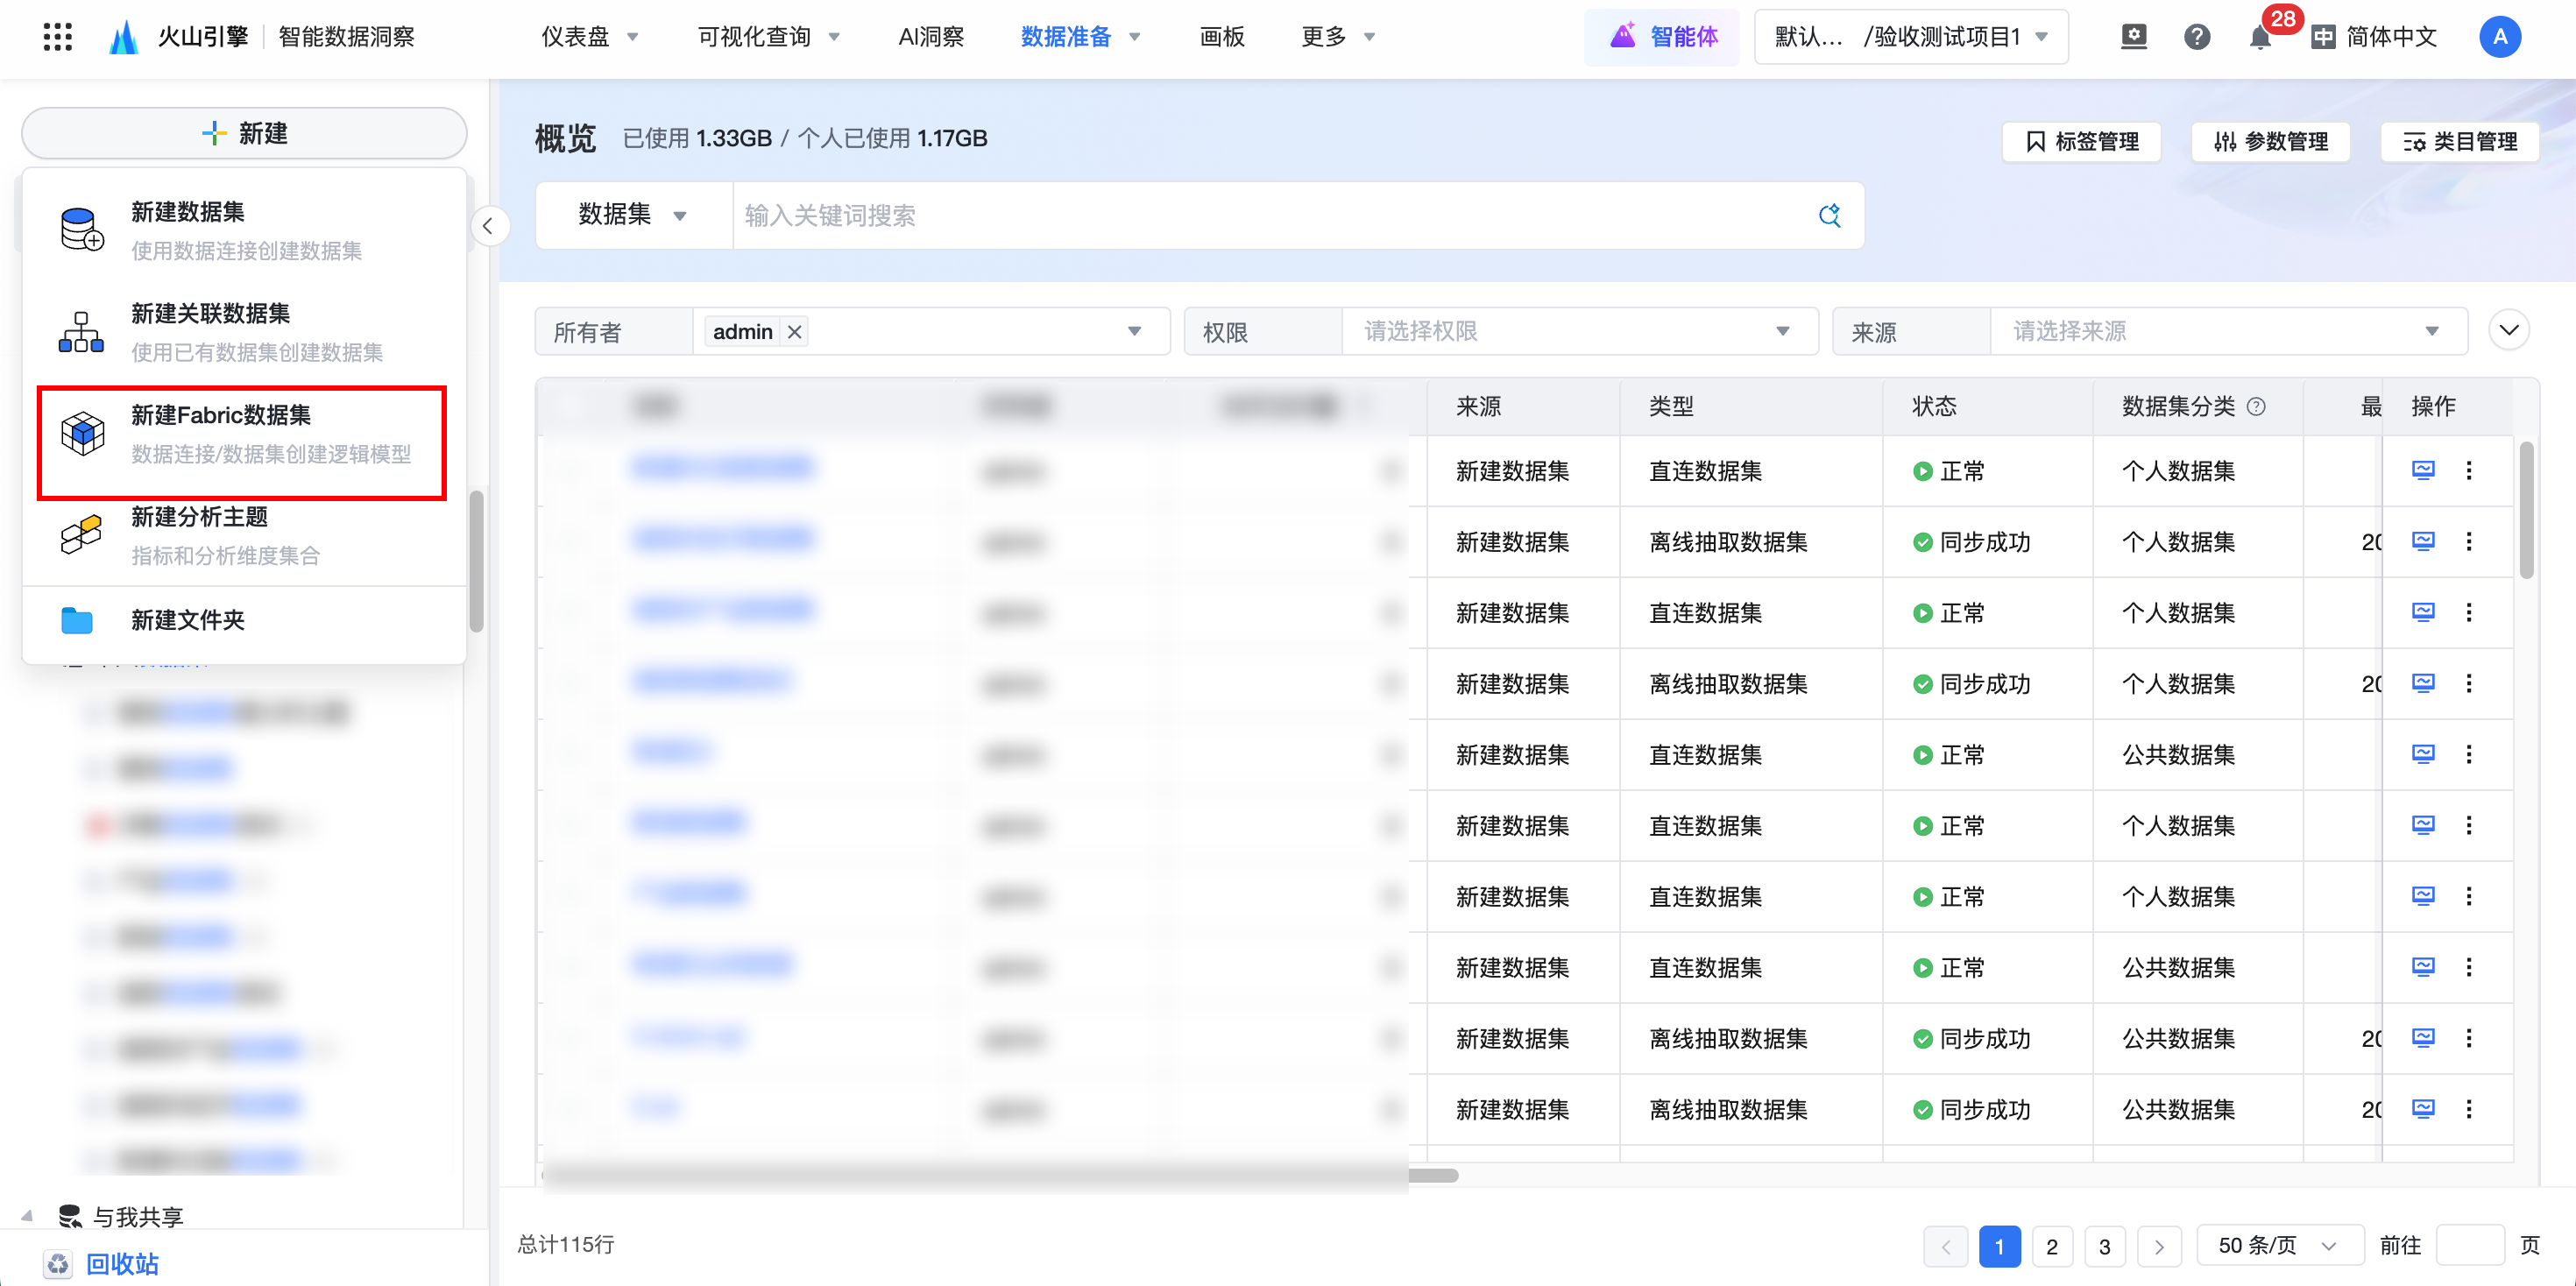Collapse the left sidebar panel
2576x1286 pixels.
488,226
